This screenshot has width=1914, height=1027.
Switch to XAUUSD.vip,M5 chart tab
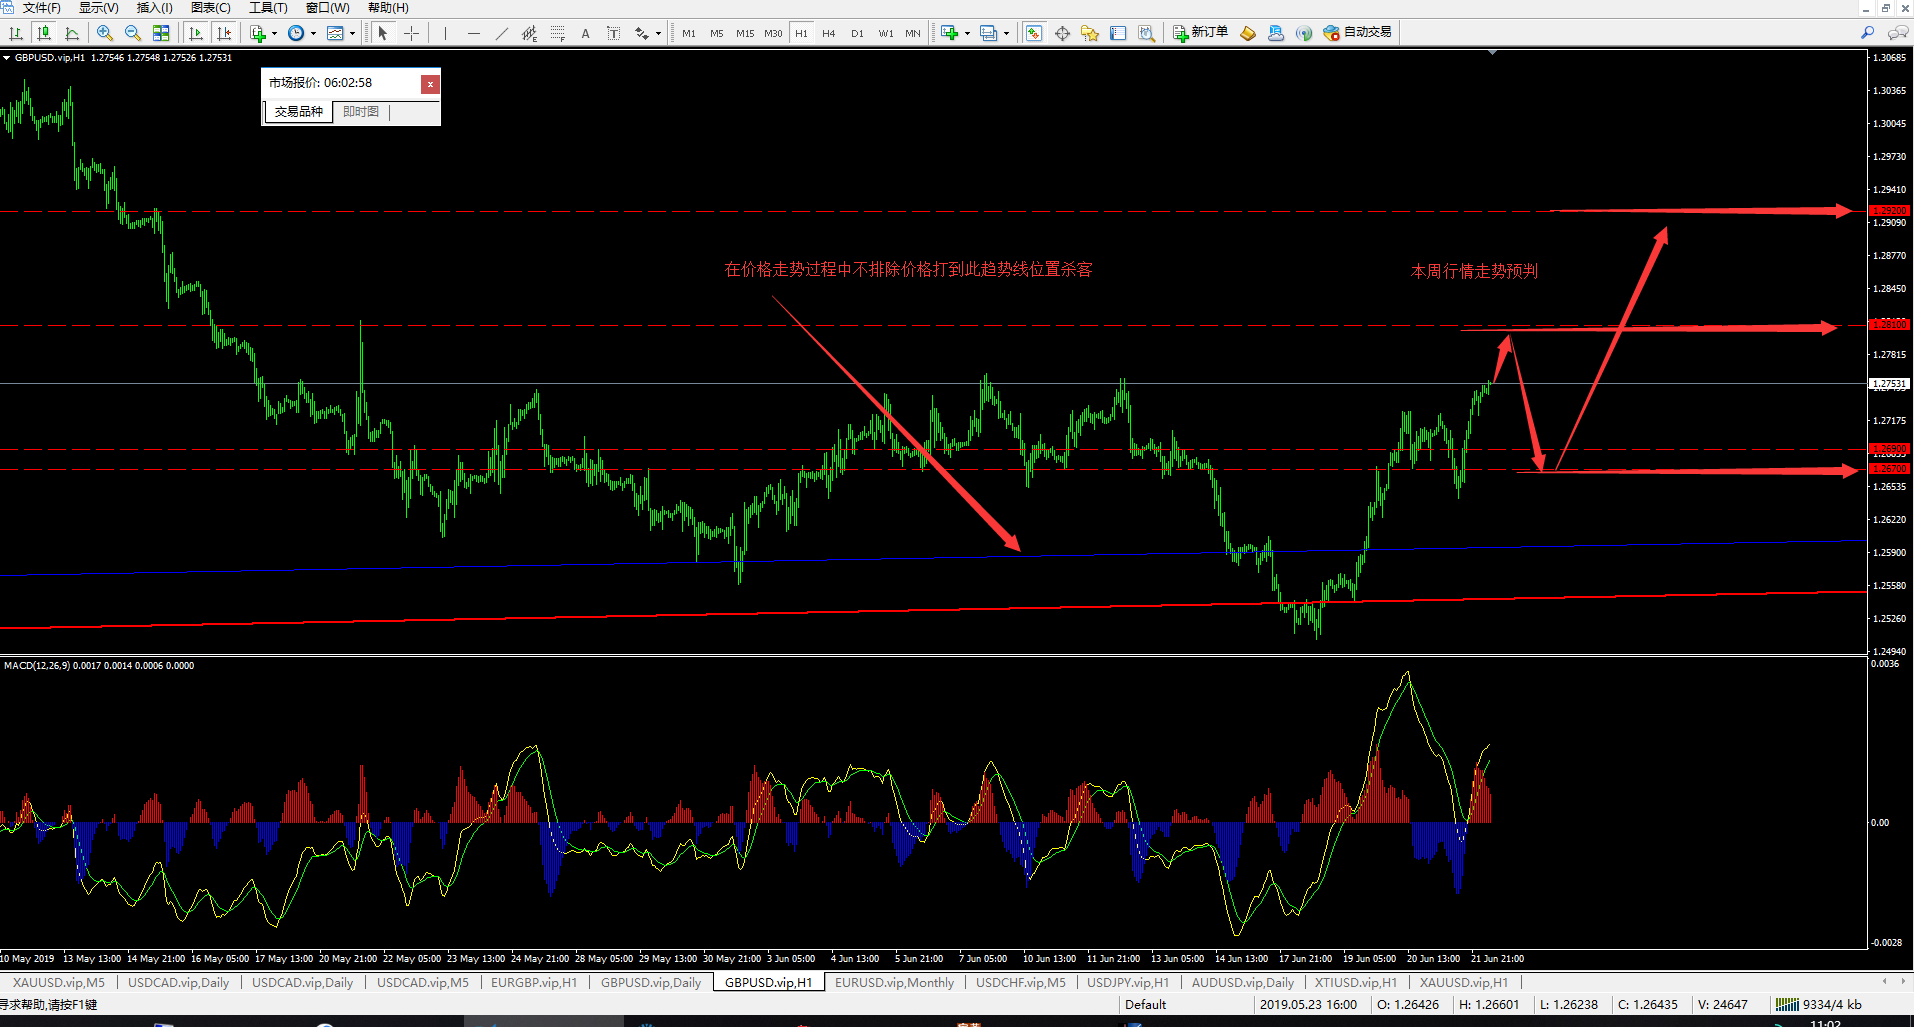coord(58,982)
